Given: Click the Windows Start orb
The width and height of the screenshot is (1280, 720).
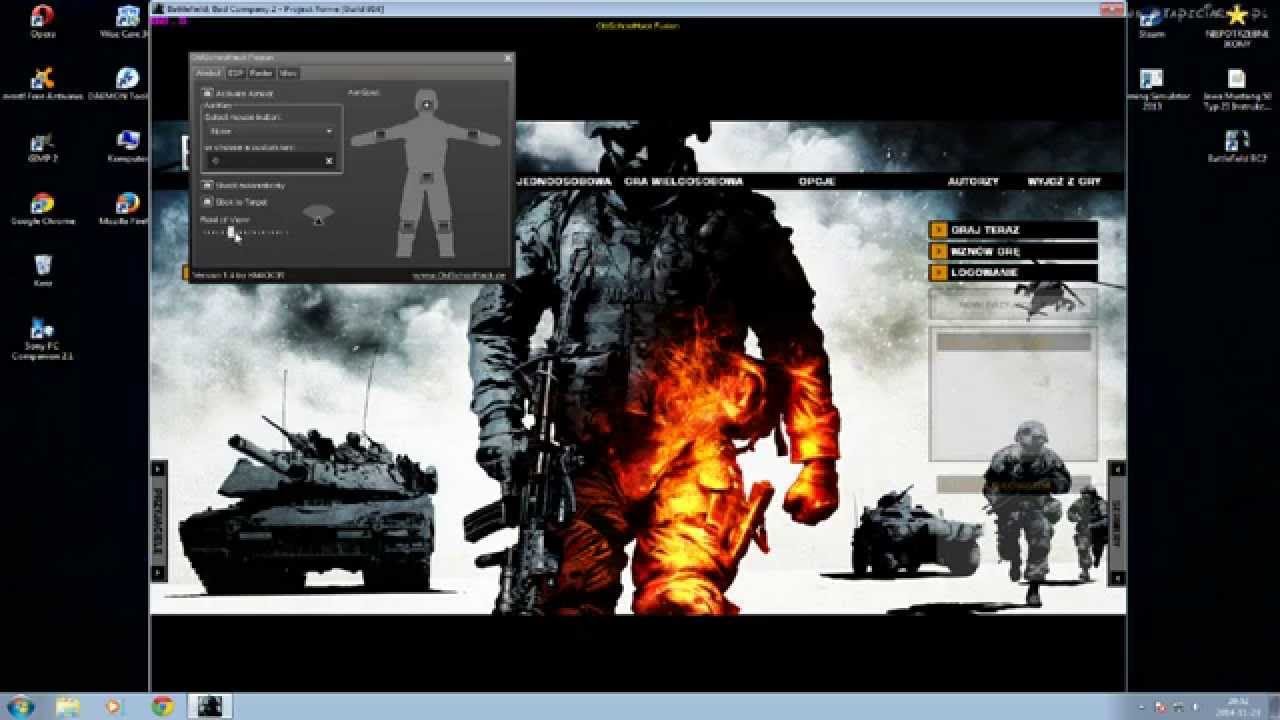Looking at the screenshot, I should click(x=20, y=707).
